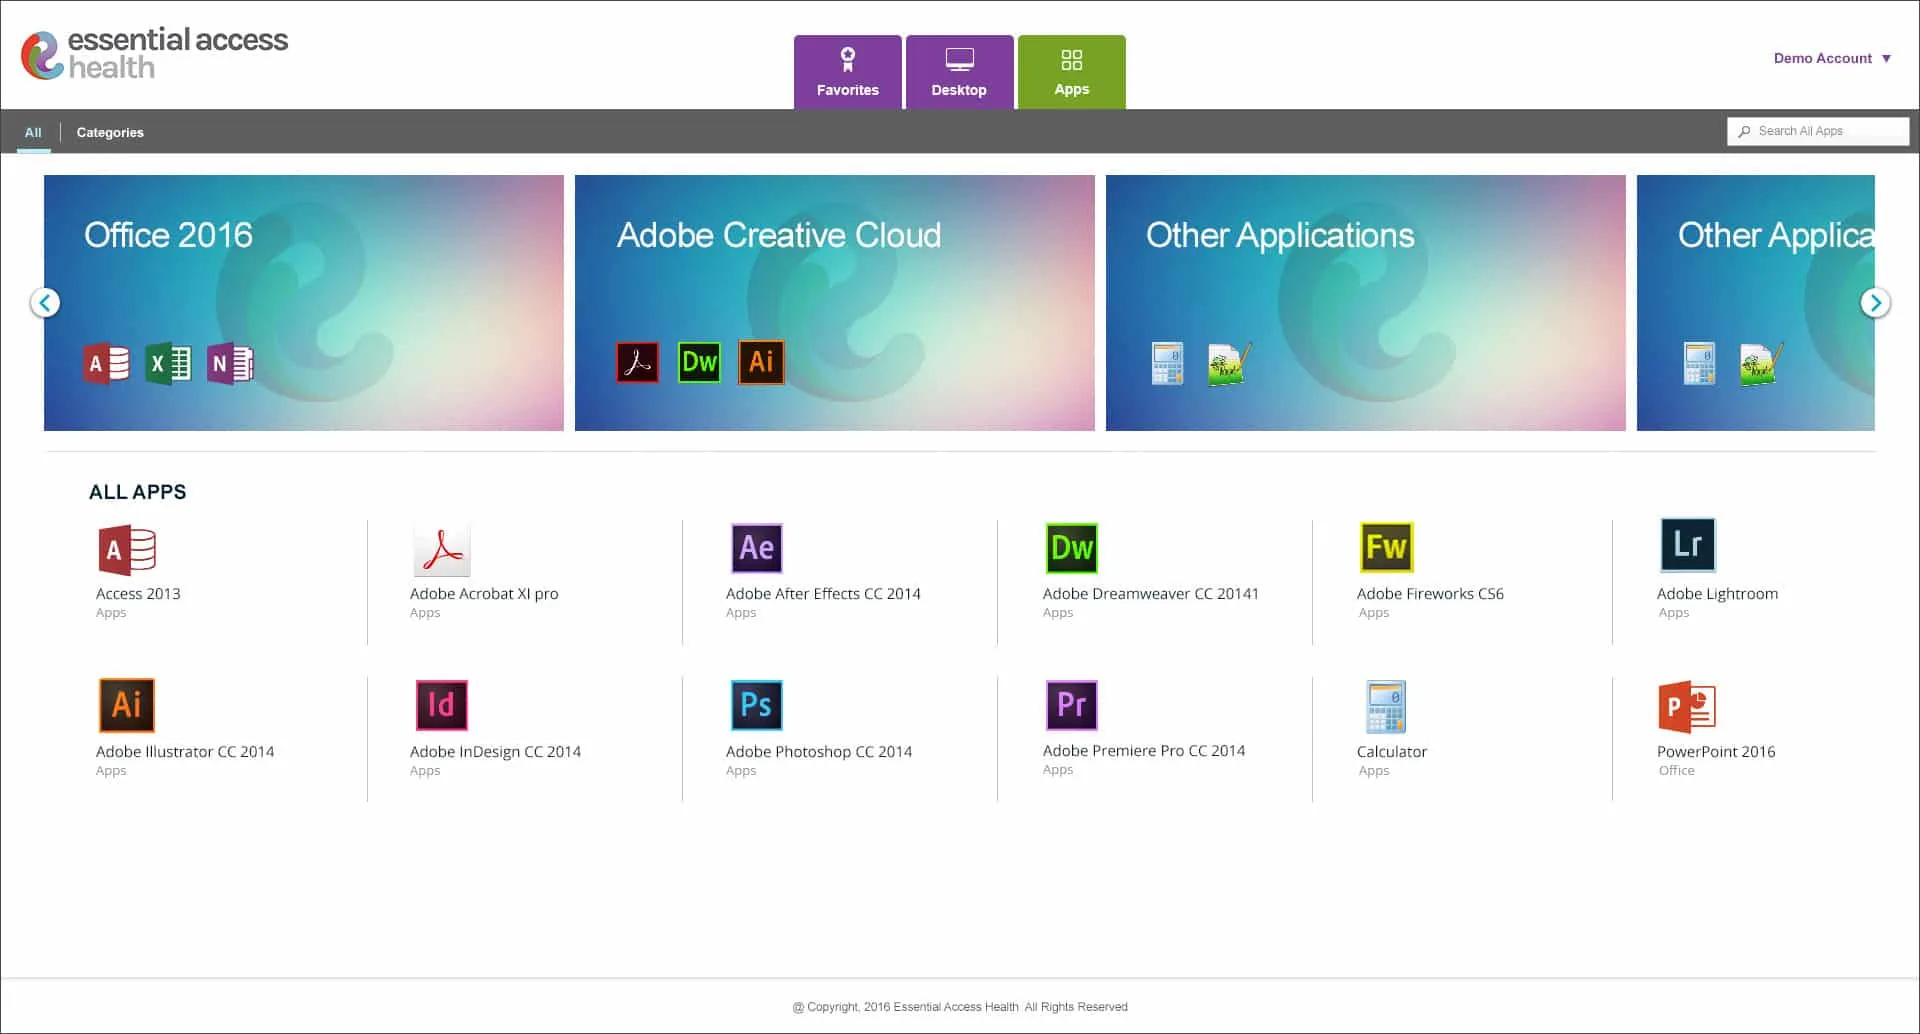Open the PowerPoint 2016 icon
The width and height of the screenshot is (1920, 1034).
pyautogui.click(x=1687, y=707)
